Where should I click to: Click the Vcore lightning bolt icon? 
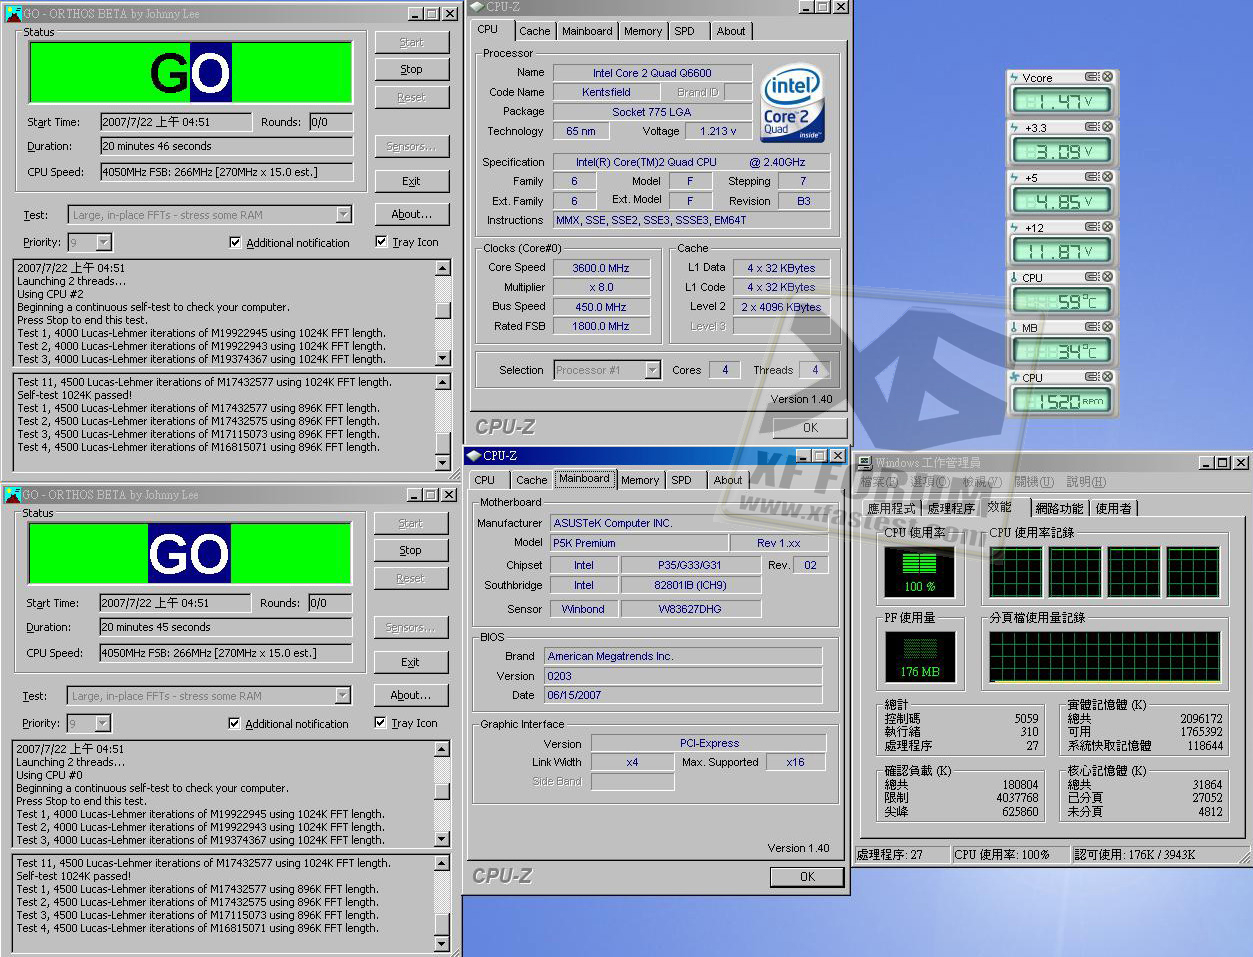[1014, 77]
